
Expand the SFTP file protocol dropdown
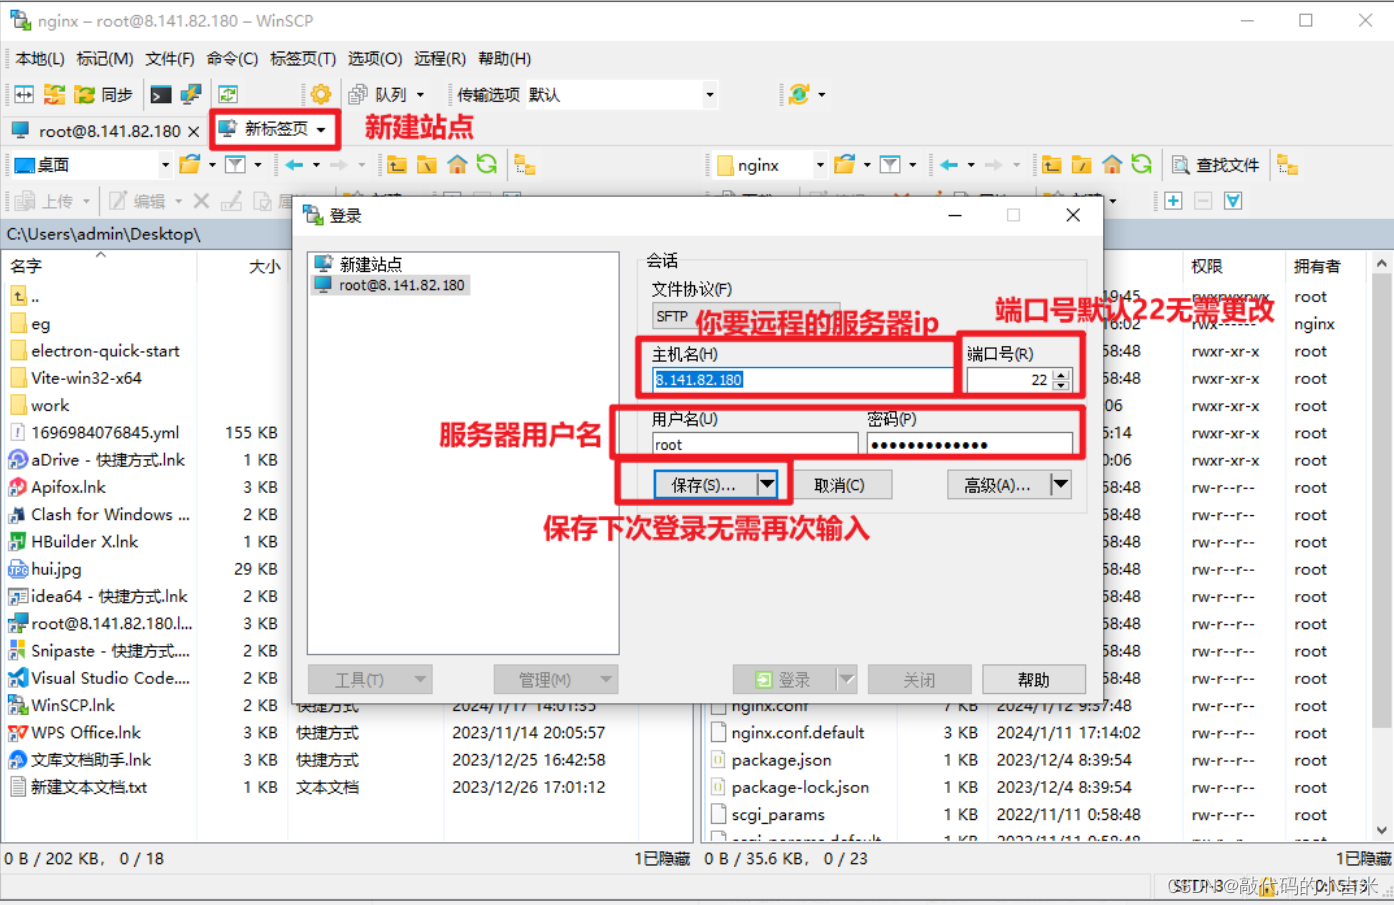point(744,316)
